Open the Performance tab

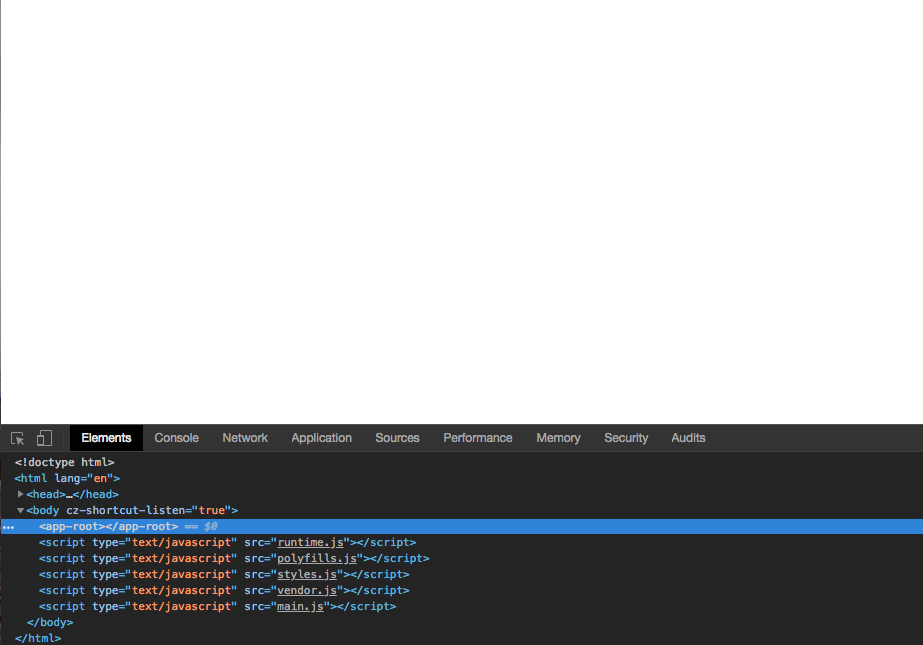477,438
